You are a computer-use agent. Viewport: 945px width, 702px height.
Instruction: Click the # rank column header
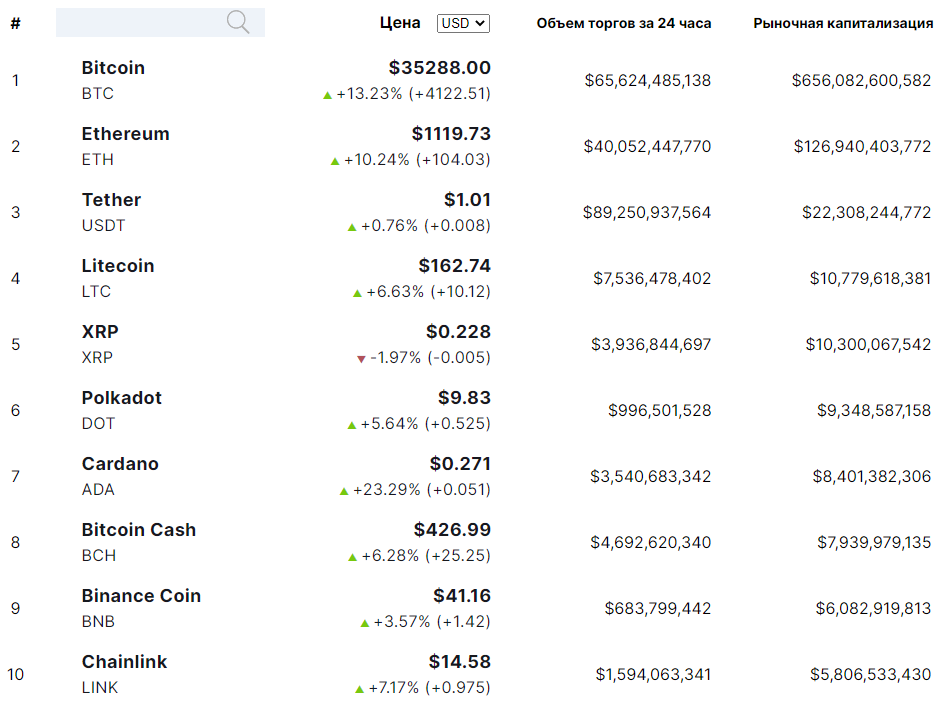coord(15,23)
